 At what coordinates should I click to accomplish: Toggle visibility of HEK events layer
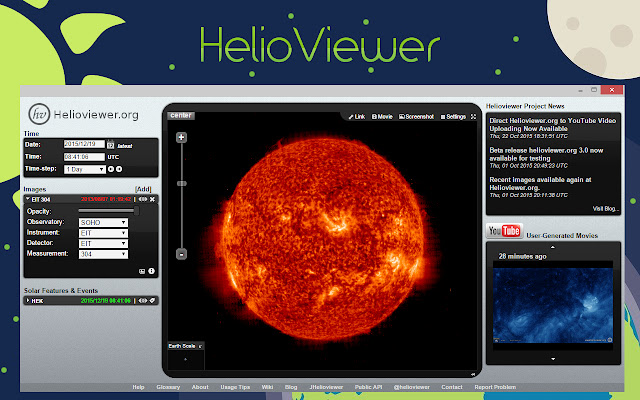tap(142, 300)
